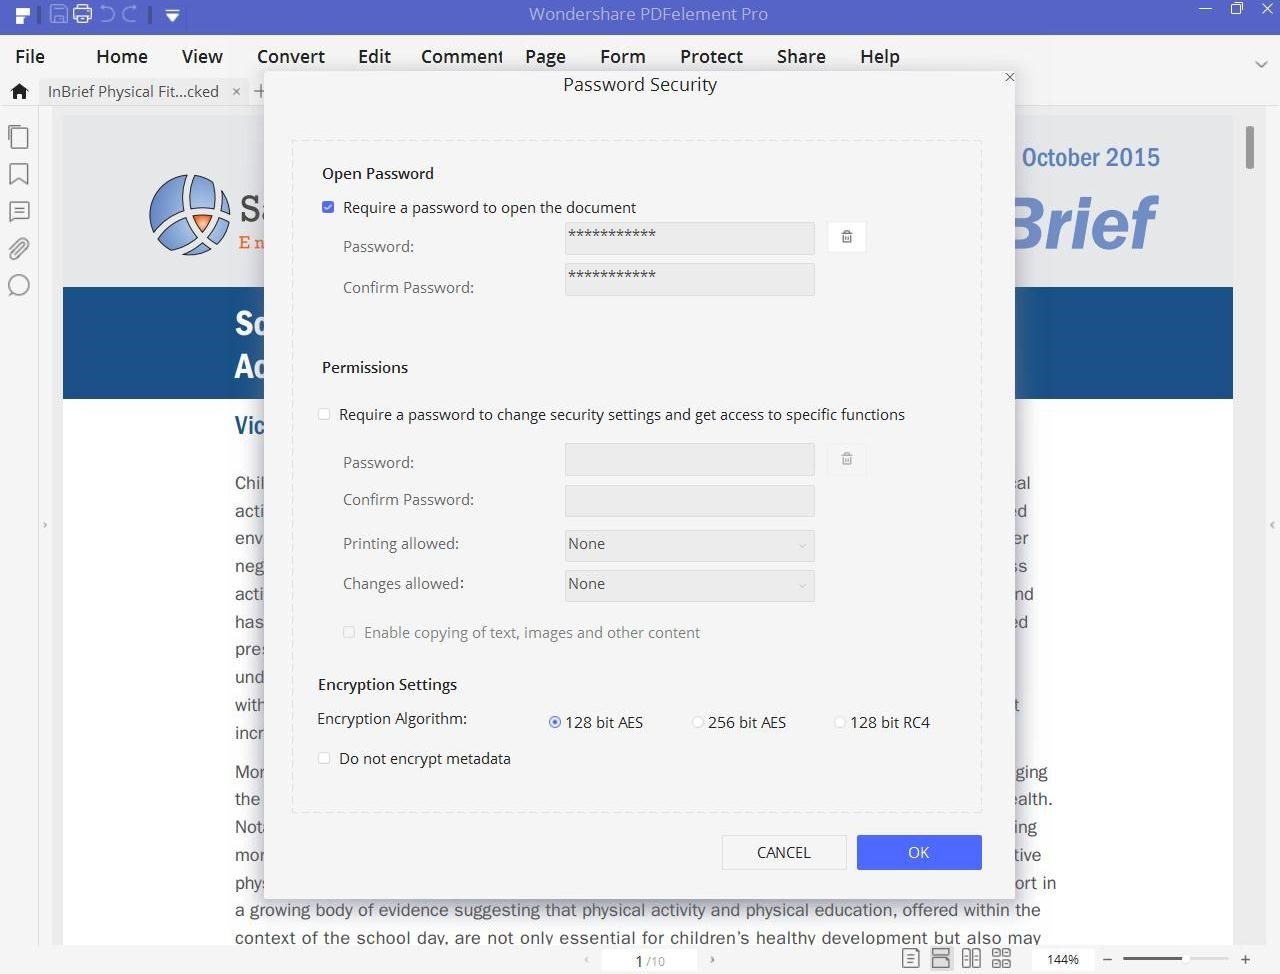Click the Print icon in quick access toolbar
1280x974 pixels.
click(82, 14)
